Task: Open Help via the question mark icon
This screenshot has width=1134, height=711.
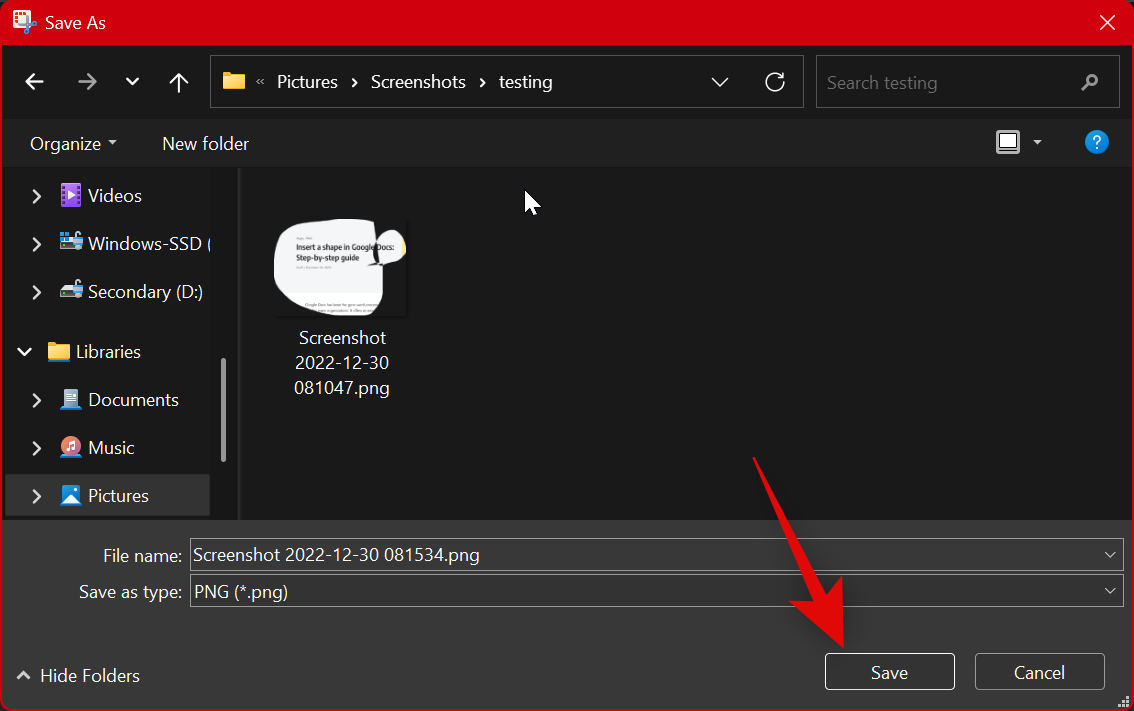Action: pos(1096,142)
